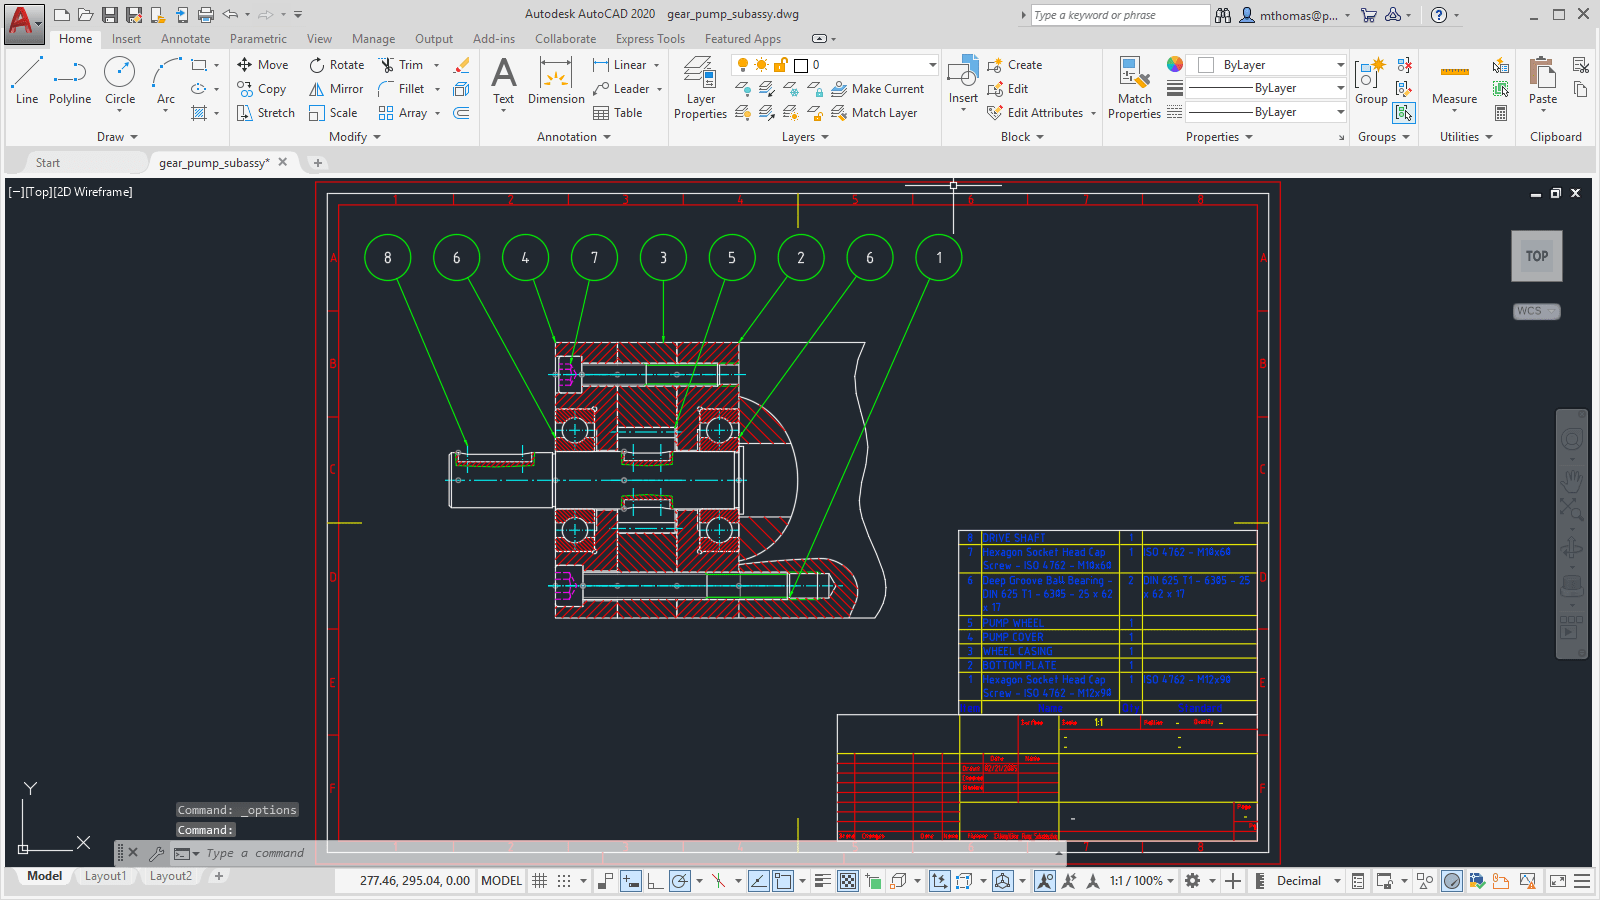
Task: Select the Line drawing tool
Action: coord(27,80)
